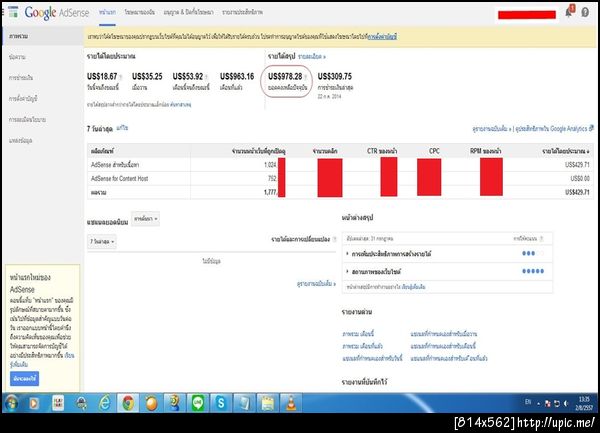The image size is (600, 433).
Task: Open the LINE app from the taskbar
Action: coord(198,403)
